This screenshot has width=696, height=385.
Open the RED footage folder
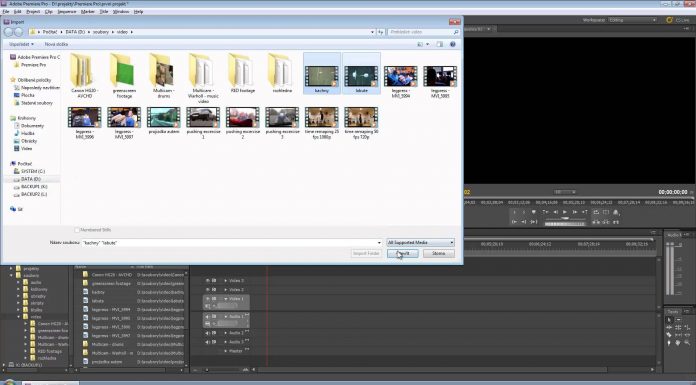(x=243, y=74)
